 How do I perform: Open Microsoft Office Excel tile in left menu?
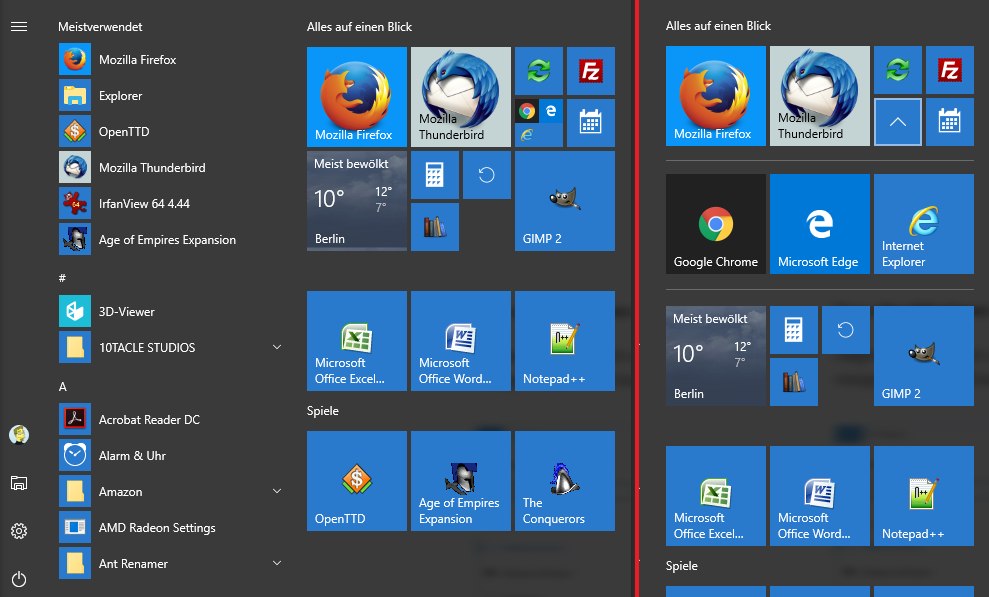(x=356, y=341)
